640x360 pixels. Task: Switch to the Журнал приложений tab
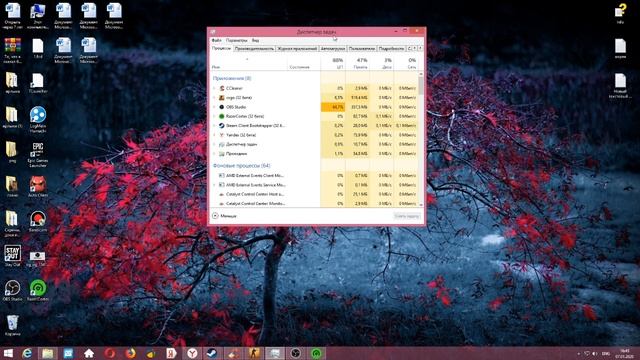pos(297,49)
